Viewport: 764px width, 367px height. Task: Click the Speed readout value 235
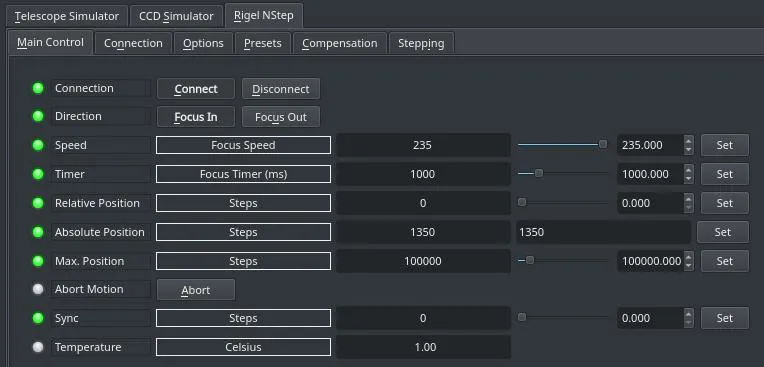[423, 145]
